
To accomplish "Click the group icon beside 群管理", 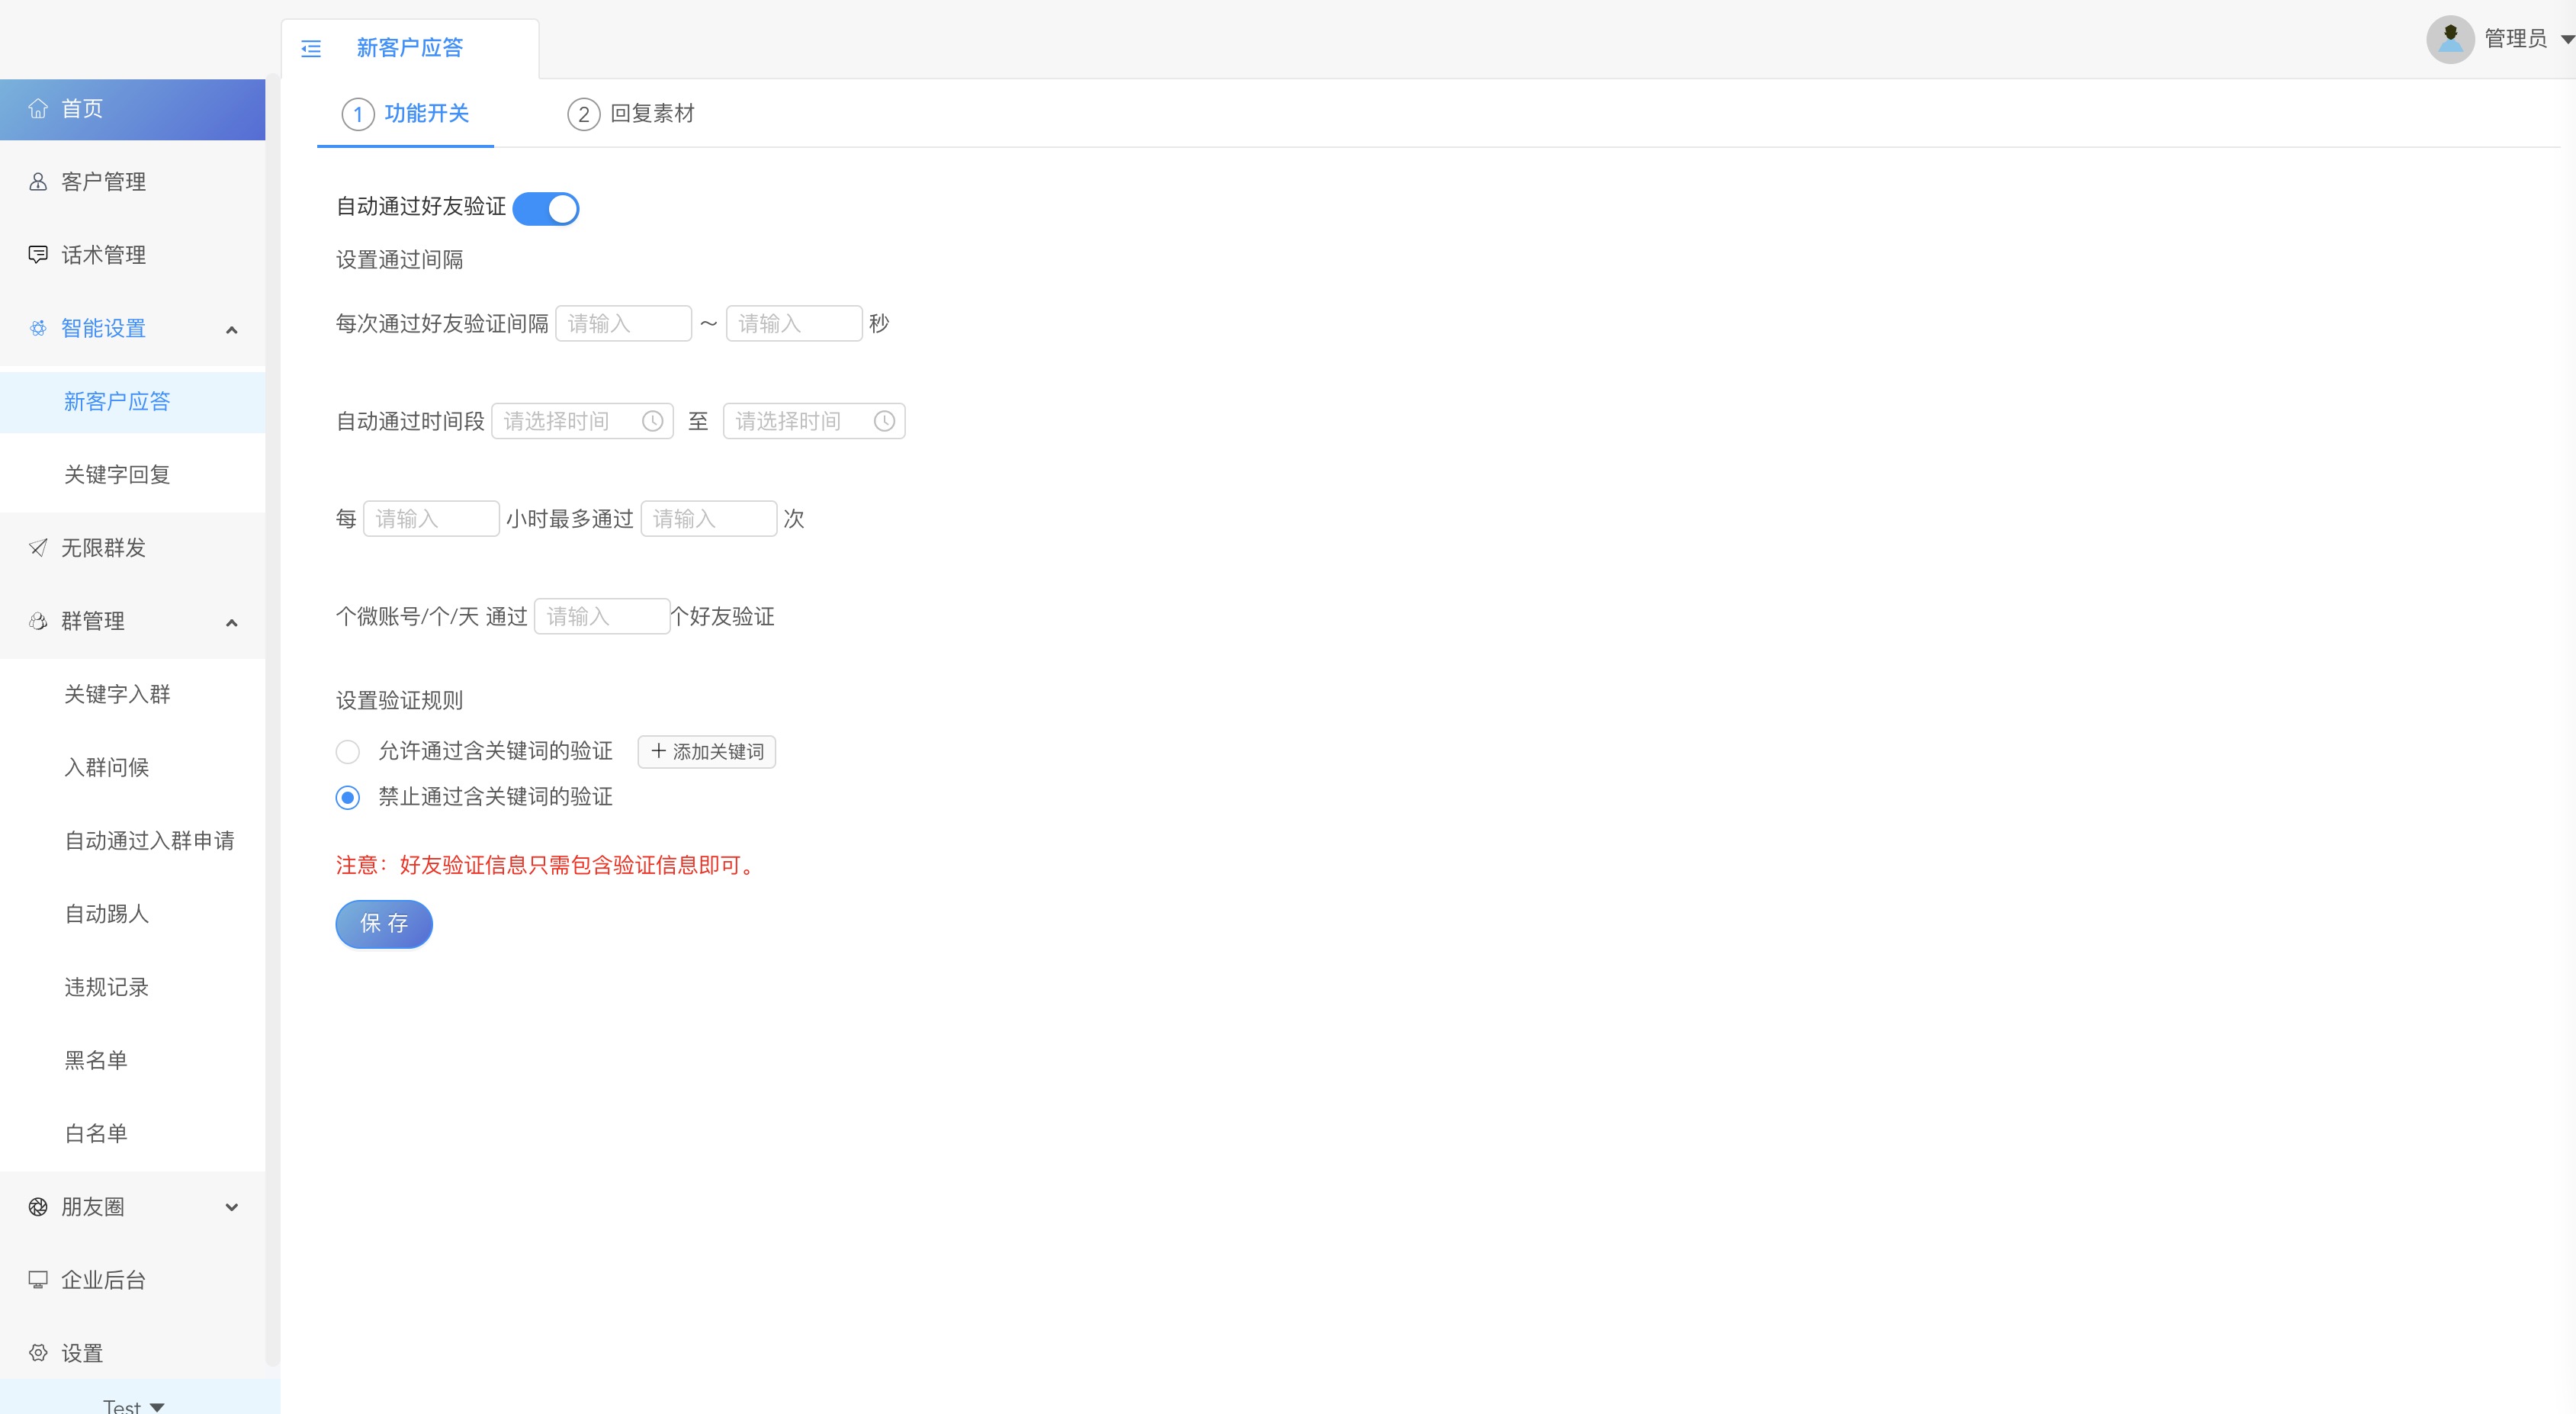I will 38,621.
